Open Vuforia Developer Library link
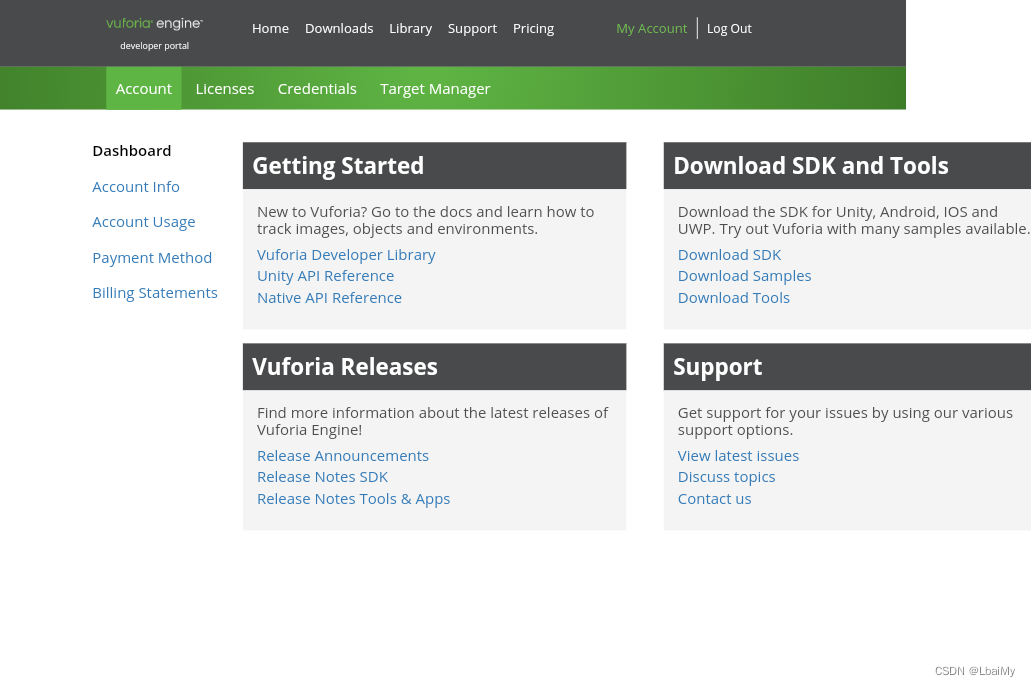 pos(346,255)
